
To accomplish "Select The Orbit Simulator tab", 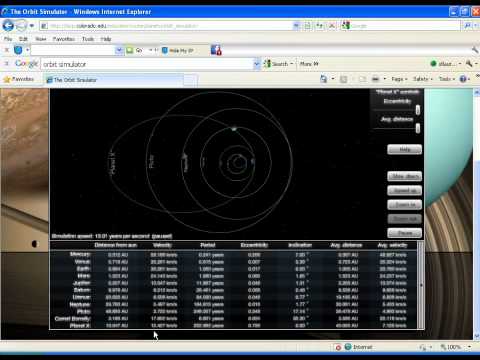I will 113,80.
